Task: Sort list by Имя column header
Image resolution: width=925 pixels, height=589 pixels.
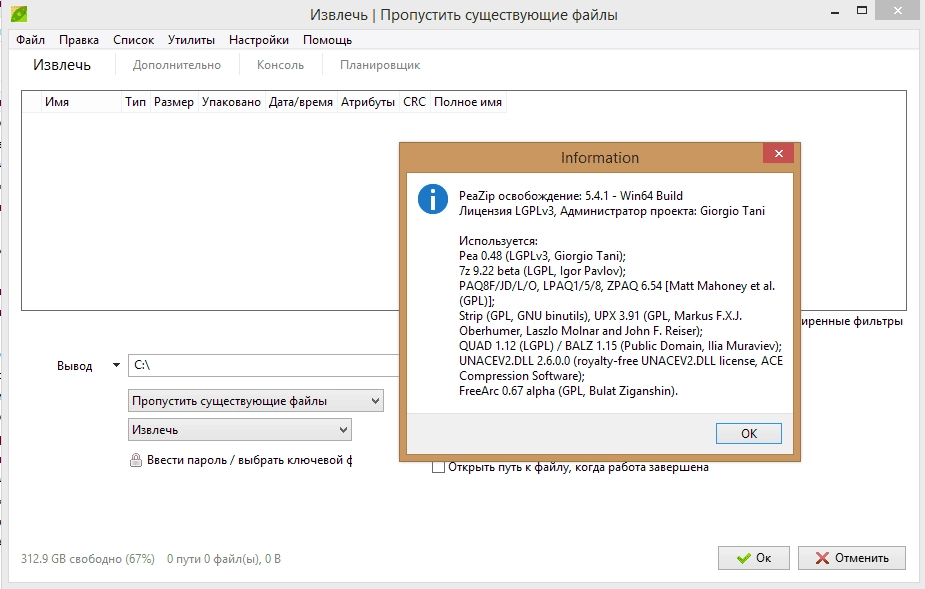Action: pos(80,102)
